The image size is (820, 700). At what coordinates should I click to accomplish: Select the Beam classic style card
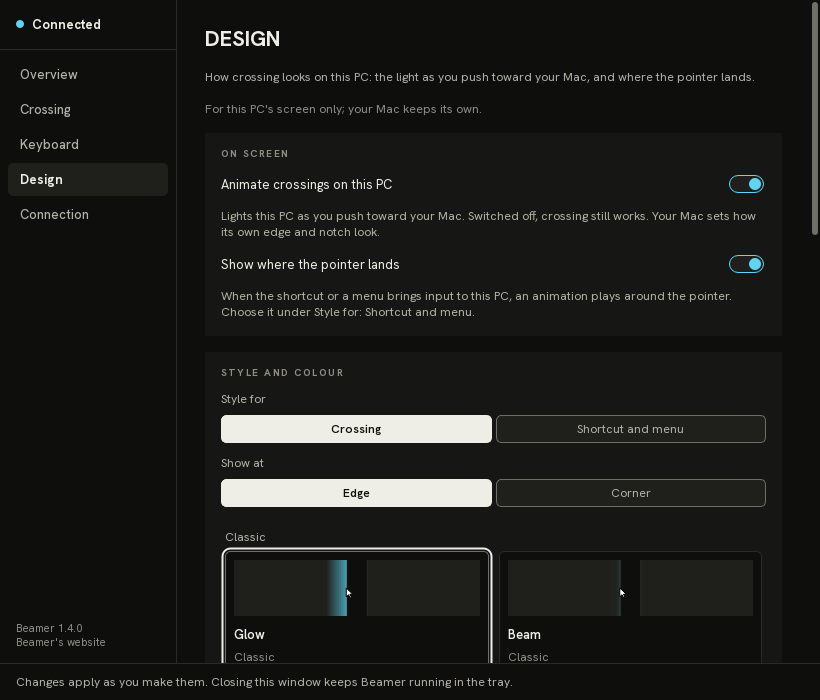[x=631, y=606]
